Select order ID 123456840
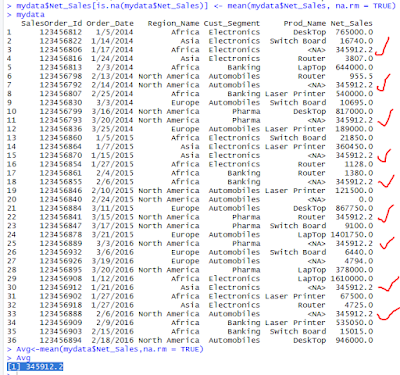The width and height of the screenshot is (400, 375). [x=61, y=199]
